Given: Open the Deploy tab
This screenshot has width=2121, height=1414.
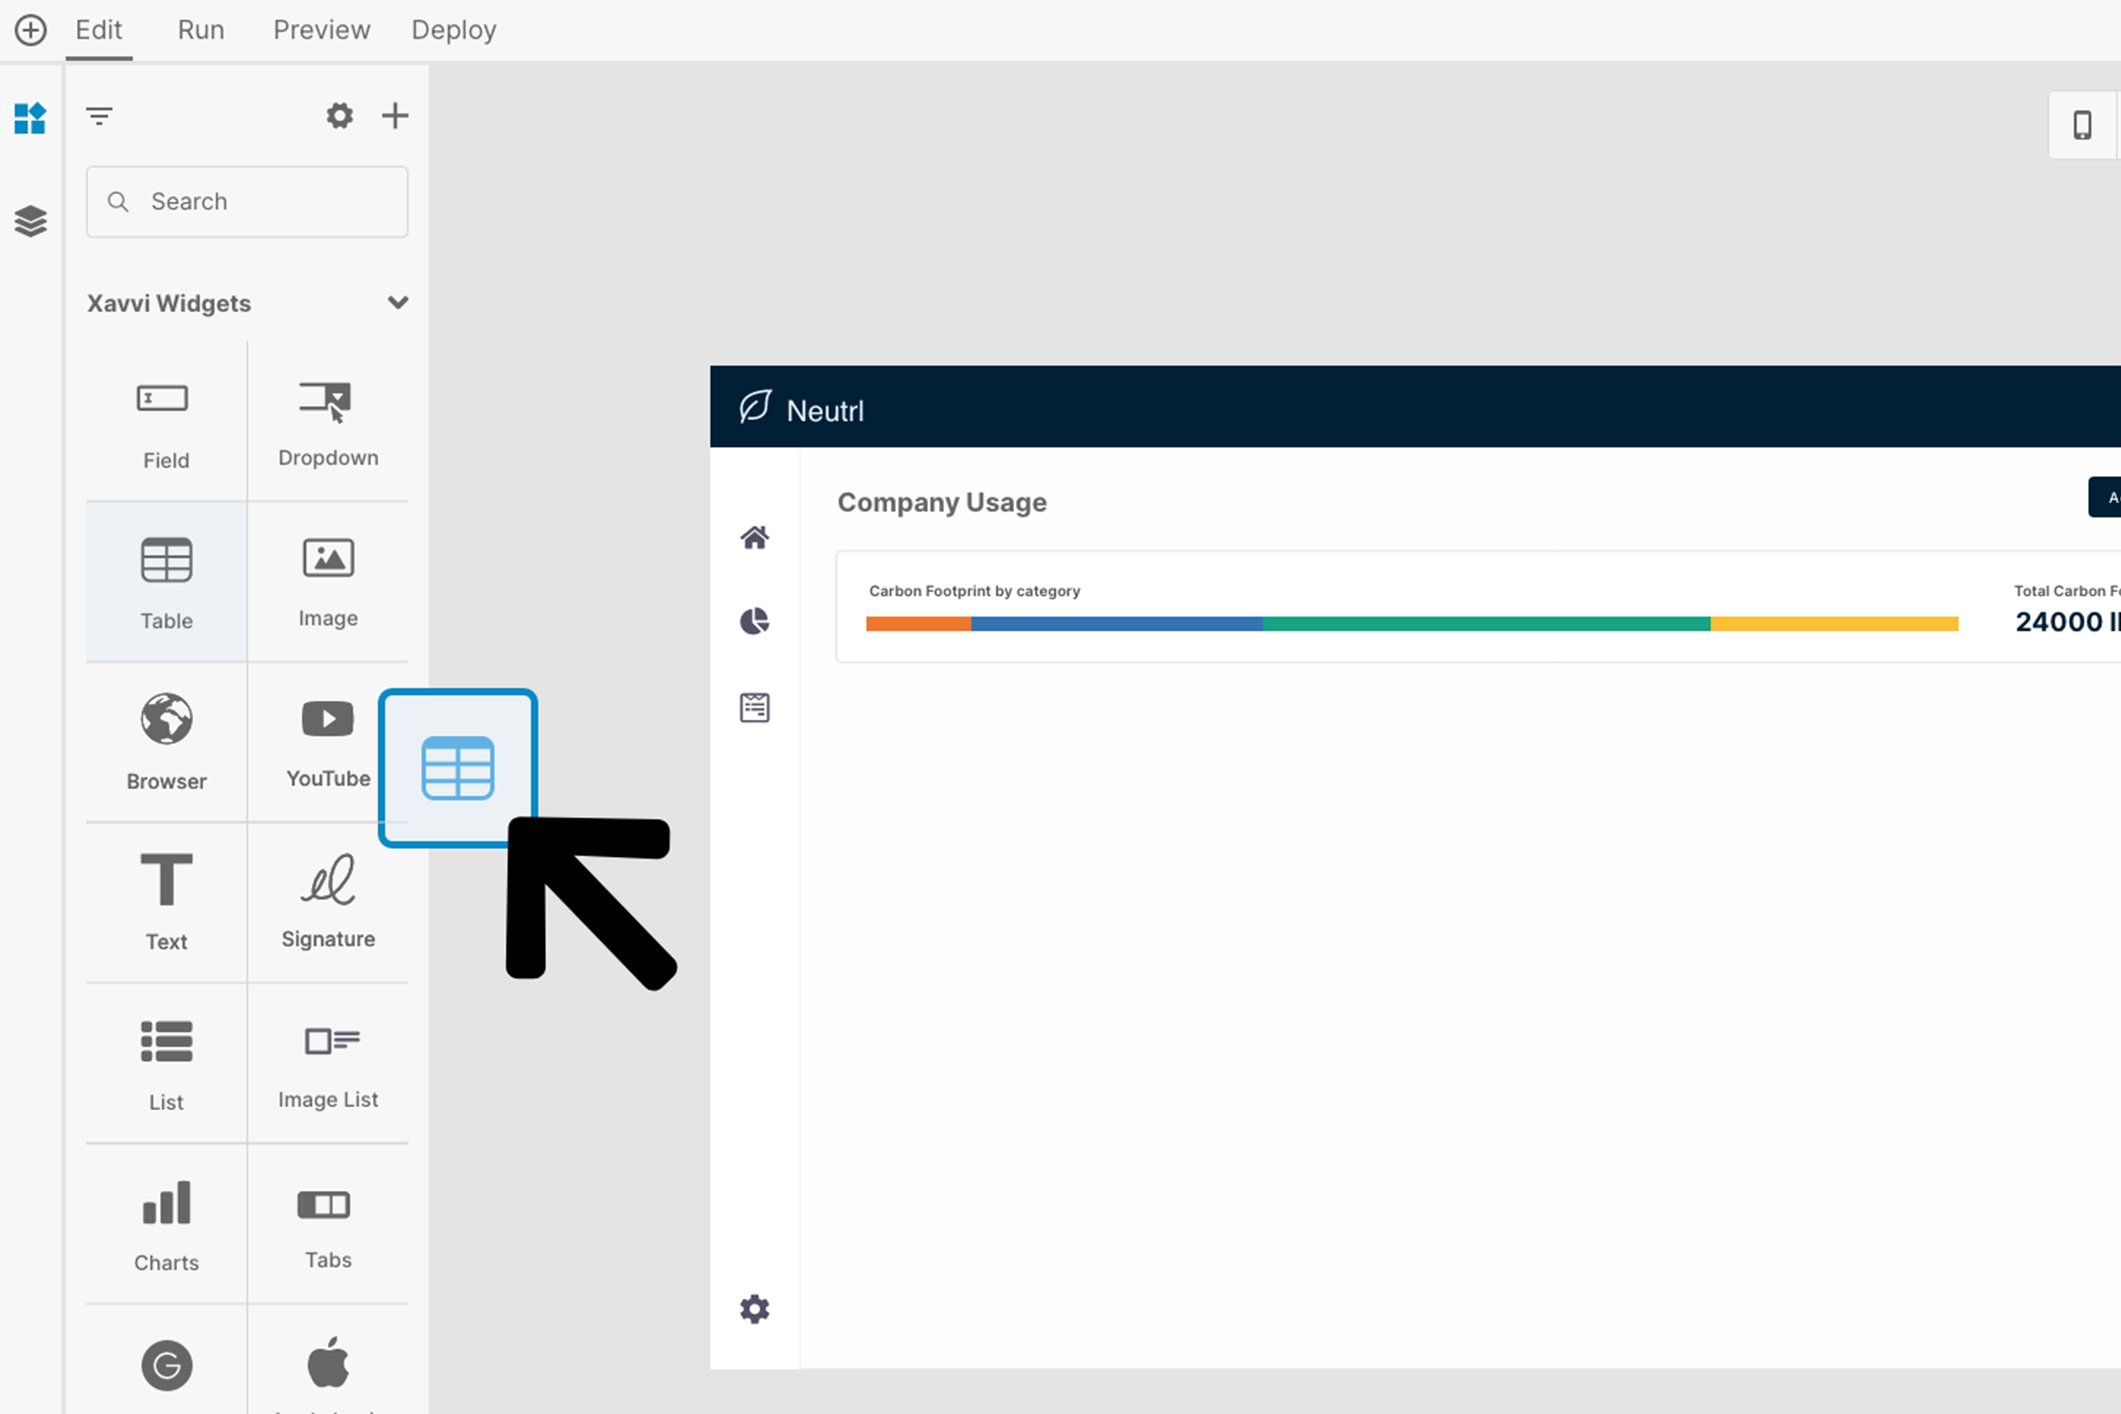Looking at the screenshot, I should point(454,30).
